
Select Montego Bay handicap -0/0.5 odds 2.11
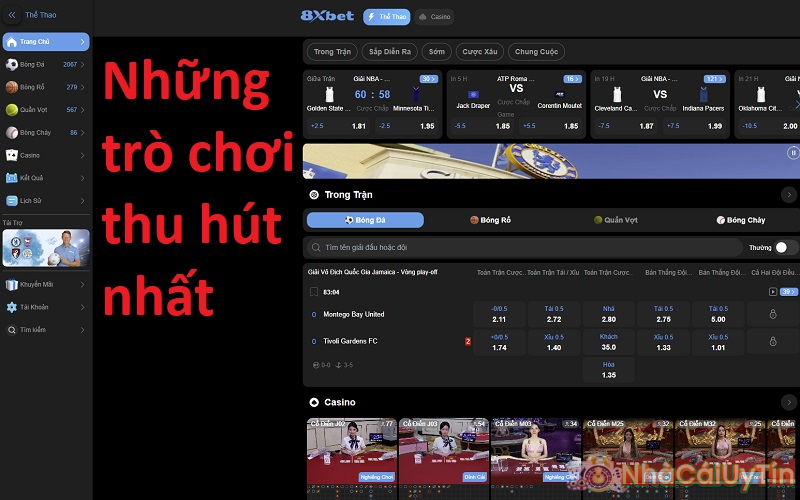pyautogui.click(x=499, y=314)
